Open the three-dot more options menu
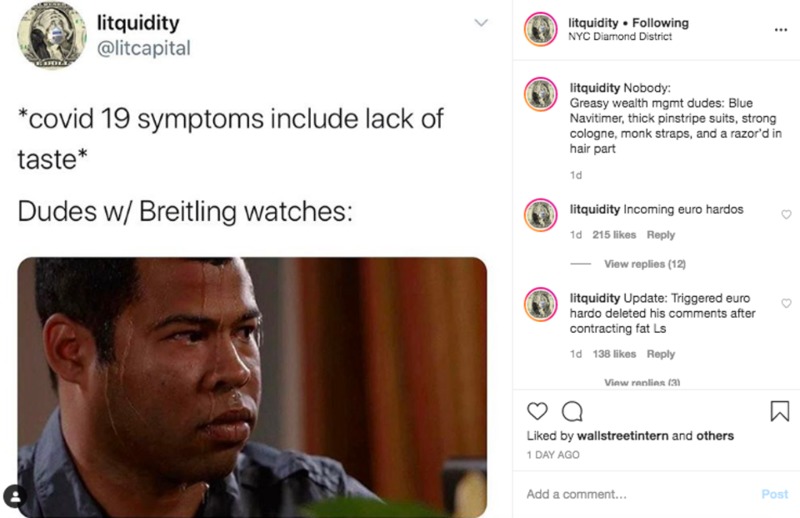The image size is (800, 518). pyautogui.click(x=781, y=30)
